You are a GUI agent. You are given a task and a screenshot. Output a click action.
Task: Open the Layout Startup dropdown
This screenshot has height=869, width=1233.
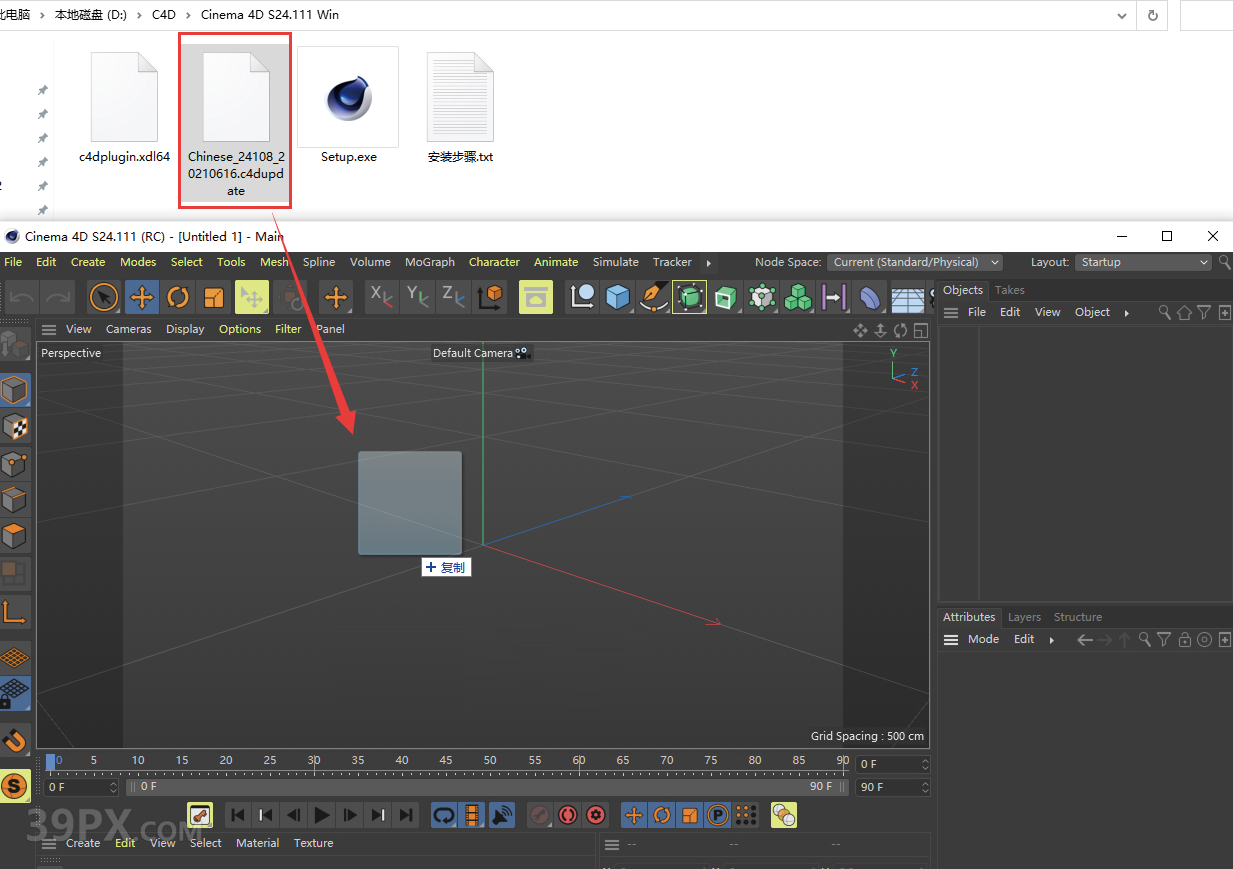click(x=1144, y=262)
